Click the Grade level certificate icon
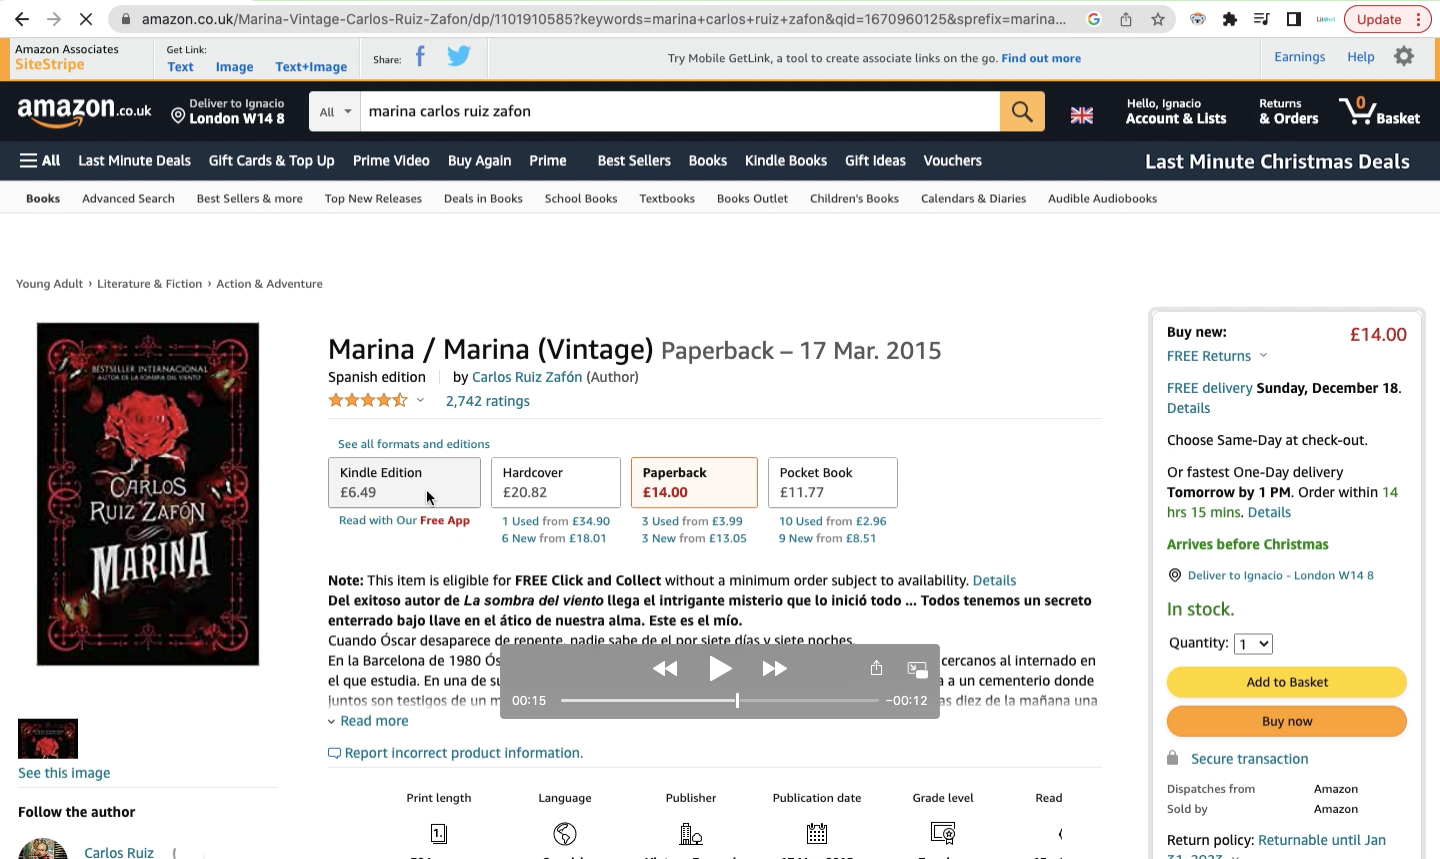The image size is (1440, 859). 943,833
